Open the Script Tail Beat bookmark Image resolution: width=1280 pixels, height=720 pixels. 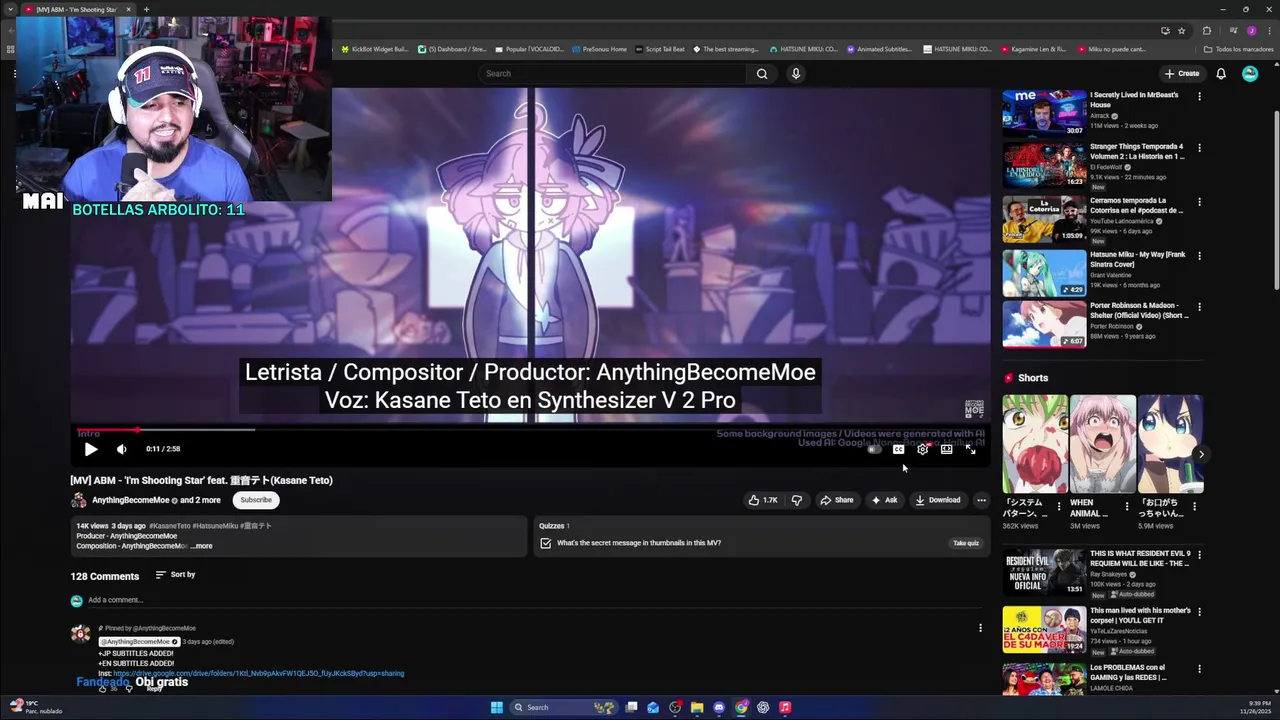pos(661,49)
